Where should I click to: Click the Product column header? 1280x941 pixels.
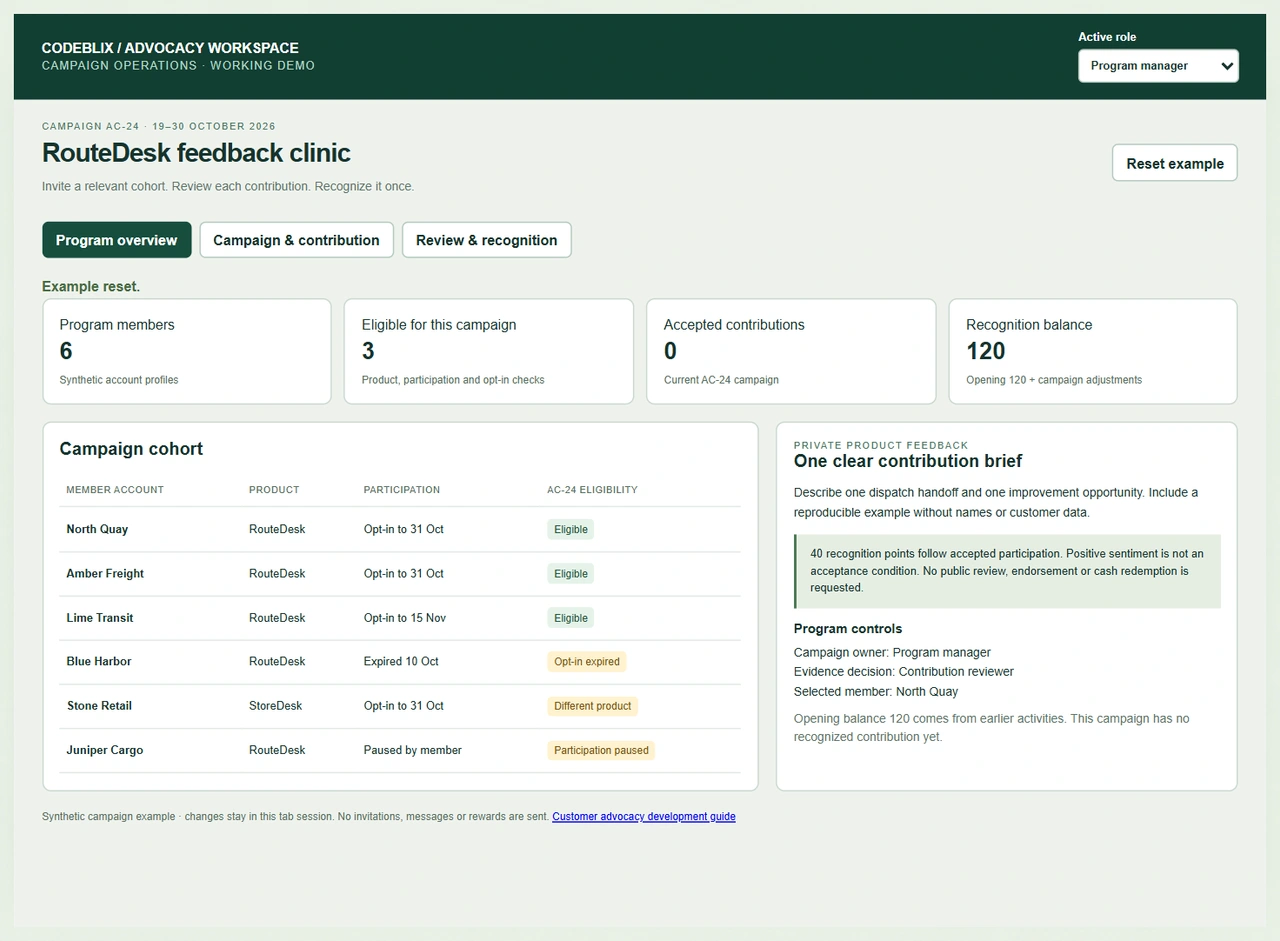click(x=274, y=490)
